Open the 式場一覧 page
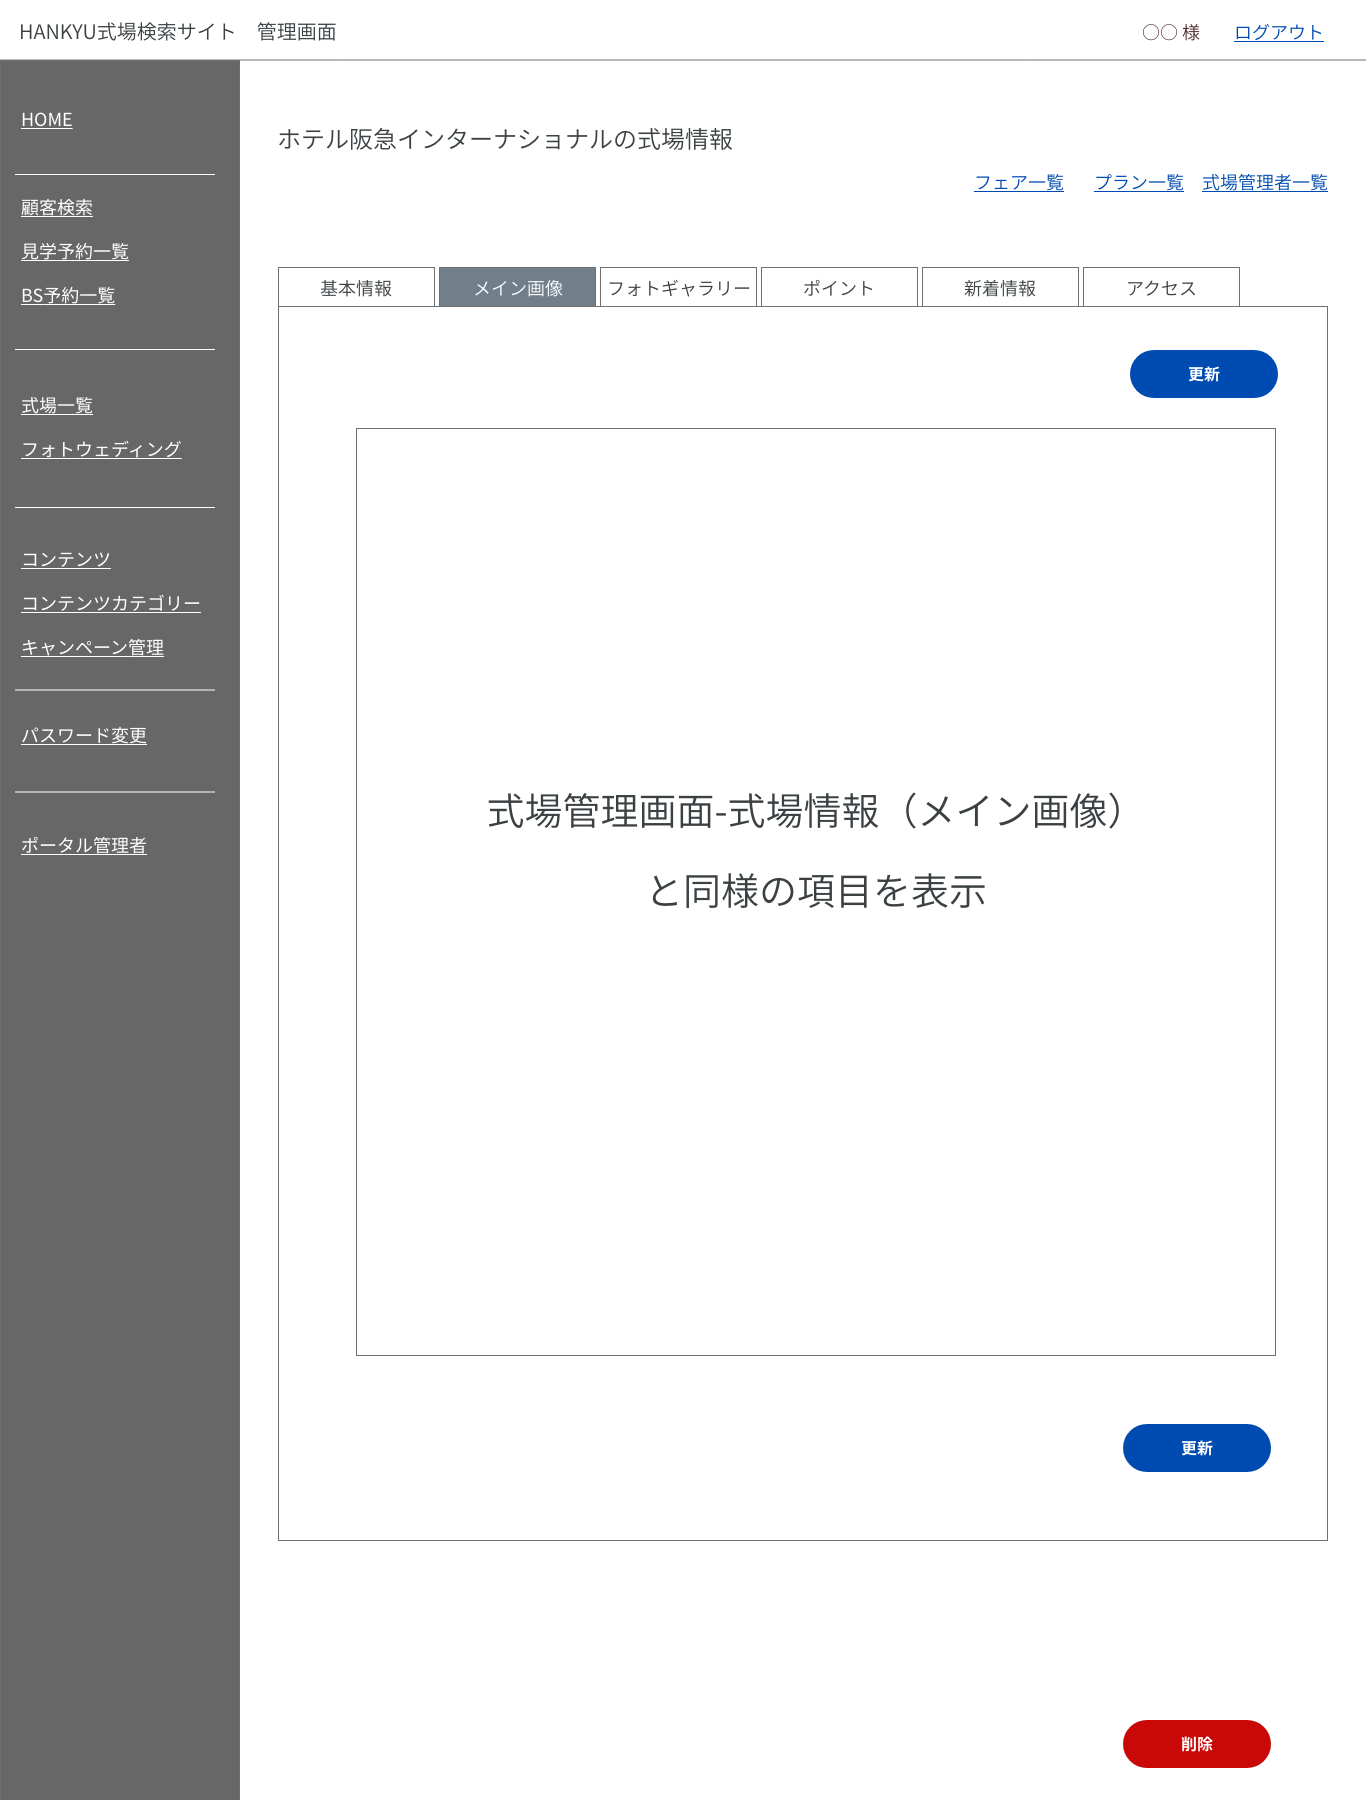 (x=57, y=406)
